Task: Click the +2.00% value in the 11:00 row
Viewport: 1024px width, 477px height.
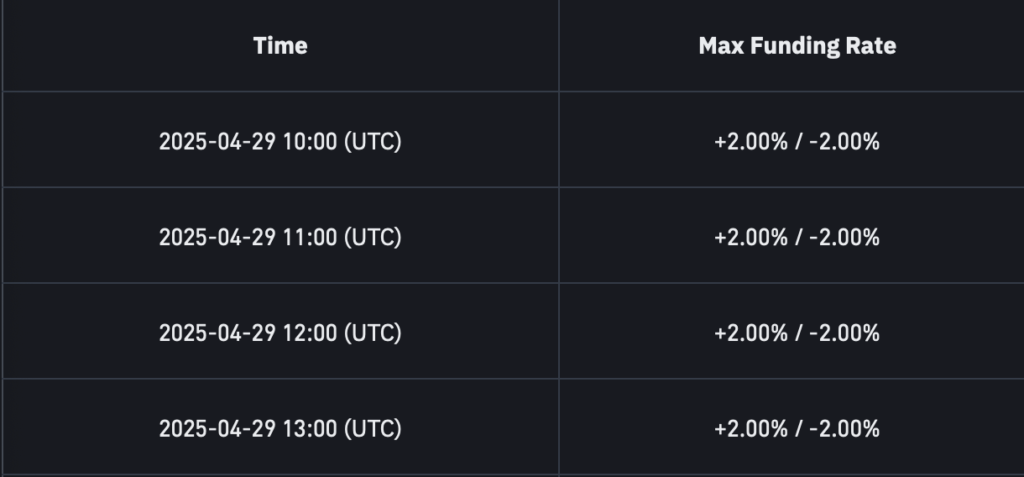Action: click(751, 237)
